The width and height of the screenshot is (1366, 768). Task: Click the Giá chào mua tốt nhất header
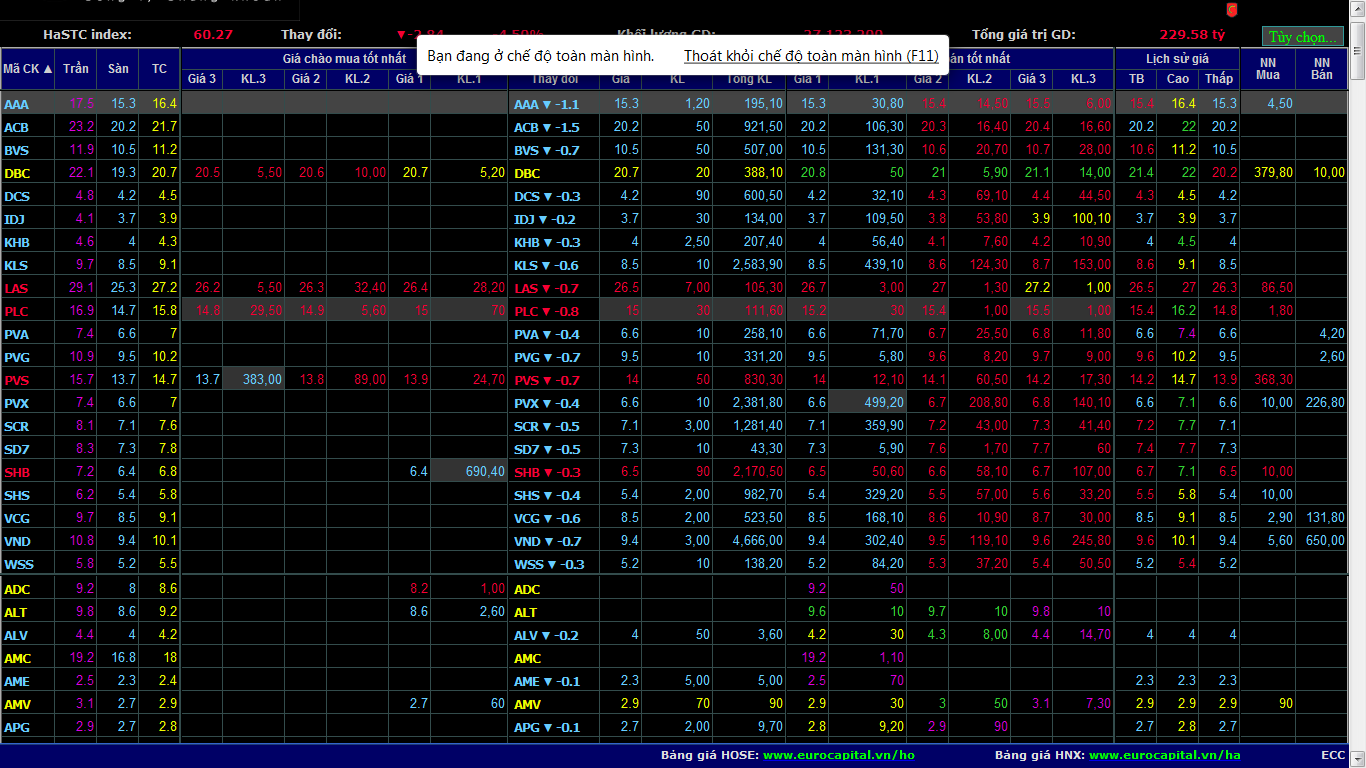click(x=344, y=59)
